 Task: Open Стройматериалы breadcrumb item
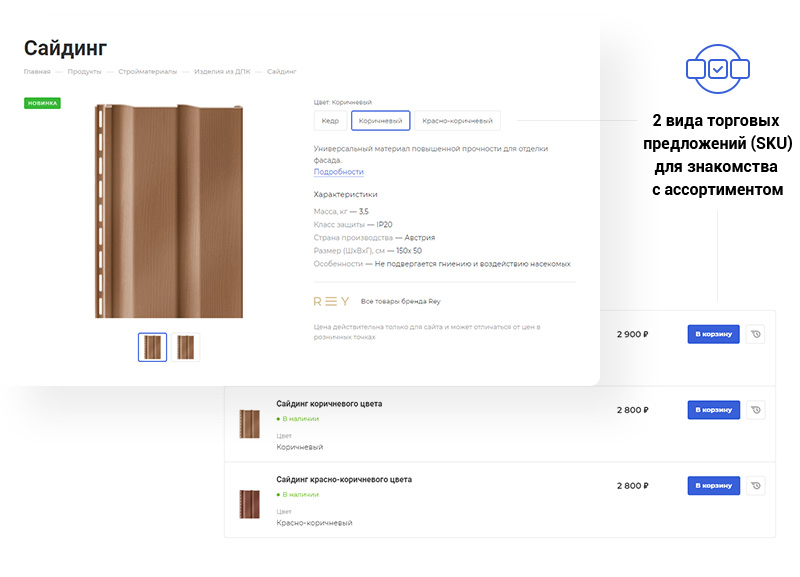click(147, 72)
